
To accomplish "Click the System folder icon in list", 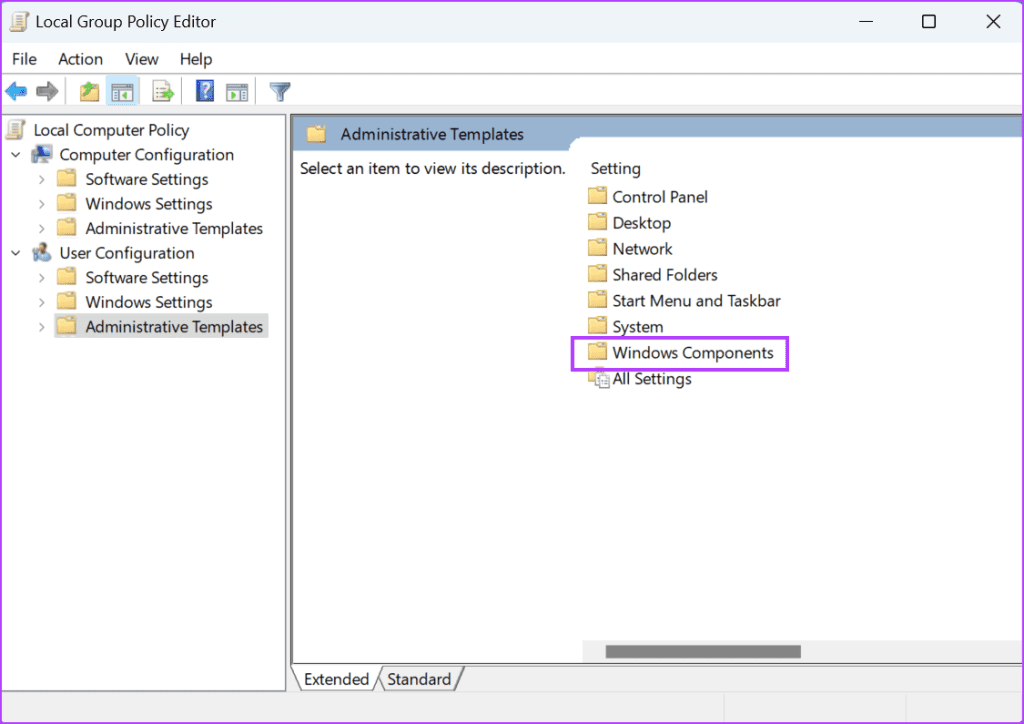I will click(597, 326).
